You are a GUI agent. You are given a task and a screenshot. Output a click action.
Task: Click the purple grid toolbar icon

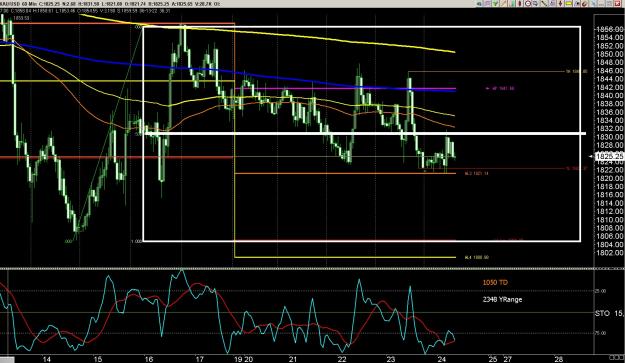click(x=487, y=4)
